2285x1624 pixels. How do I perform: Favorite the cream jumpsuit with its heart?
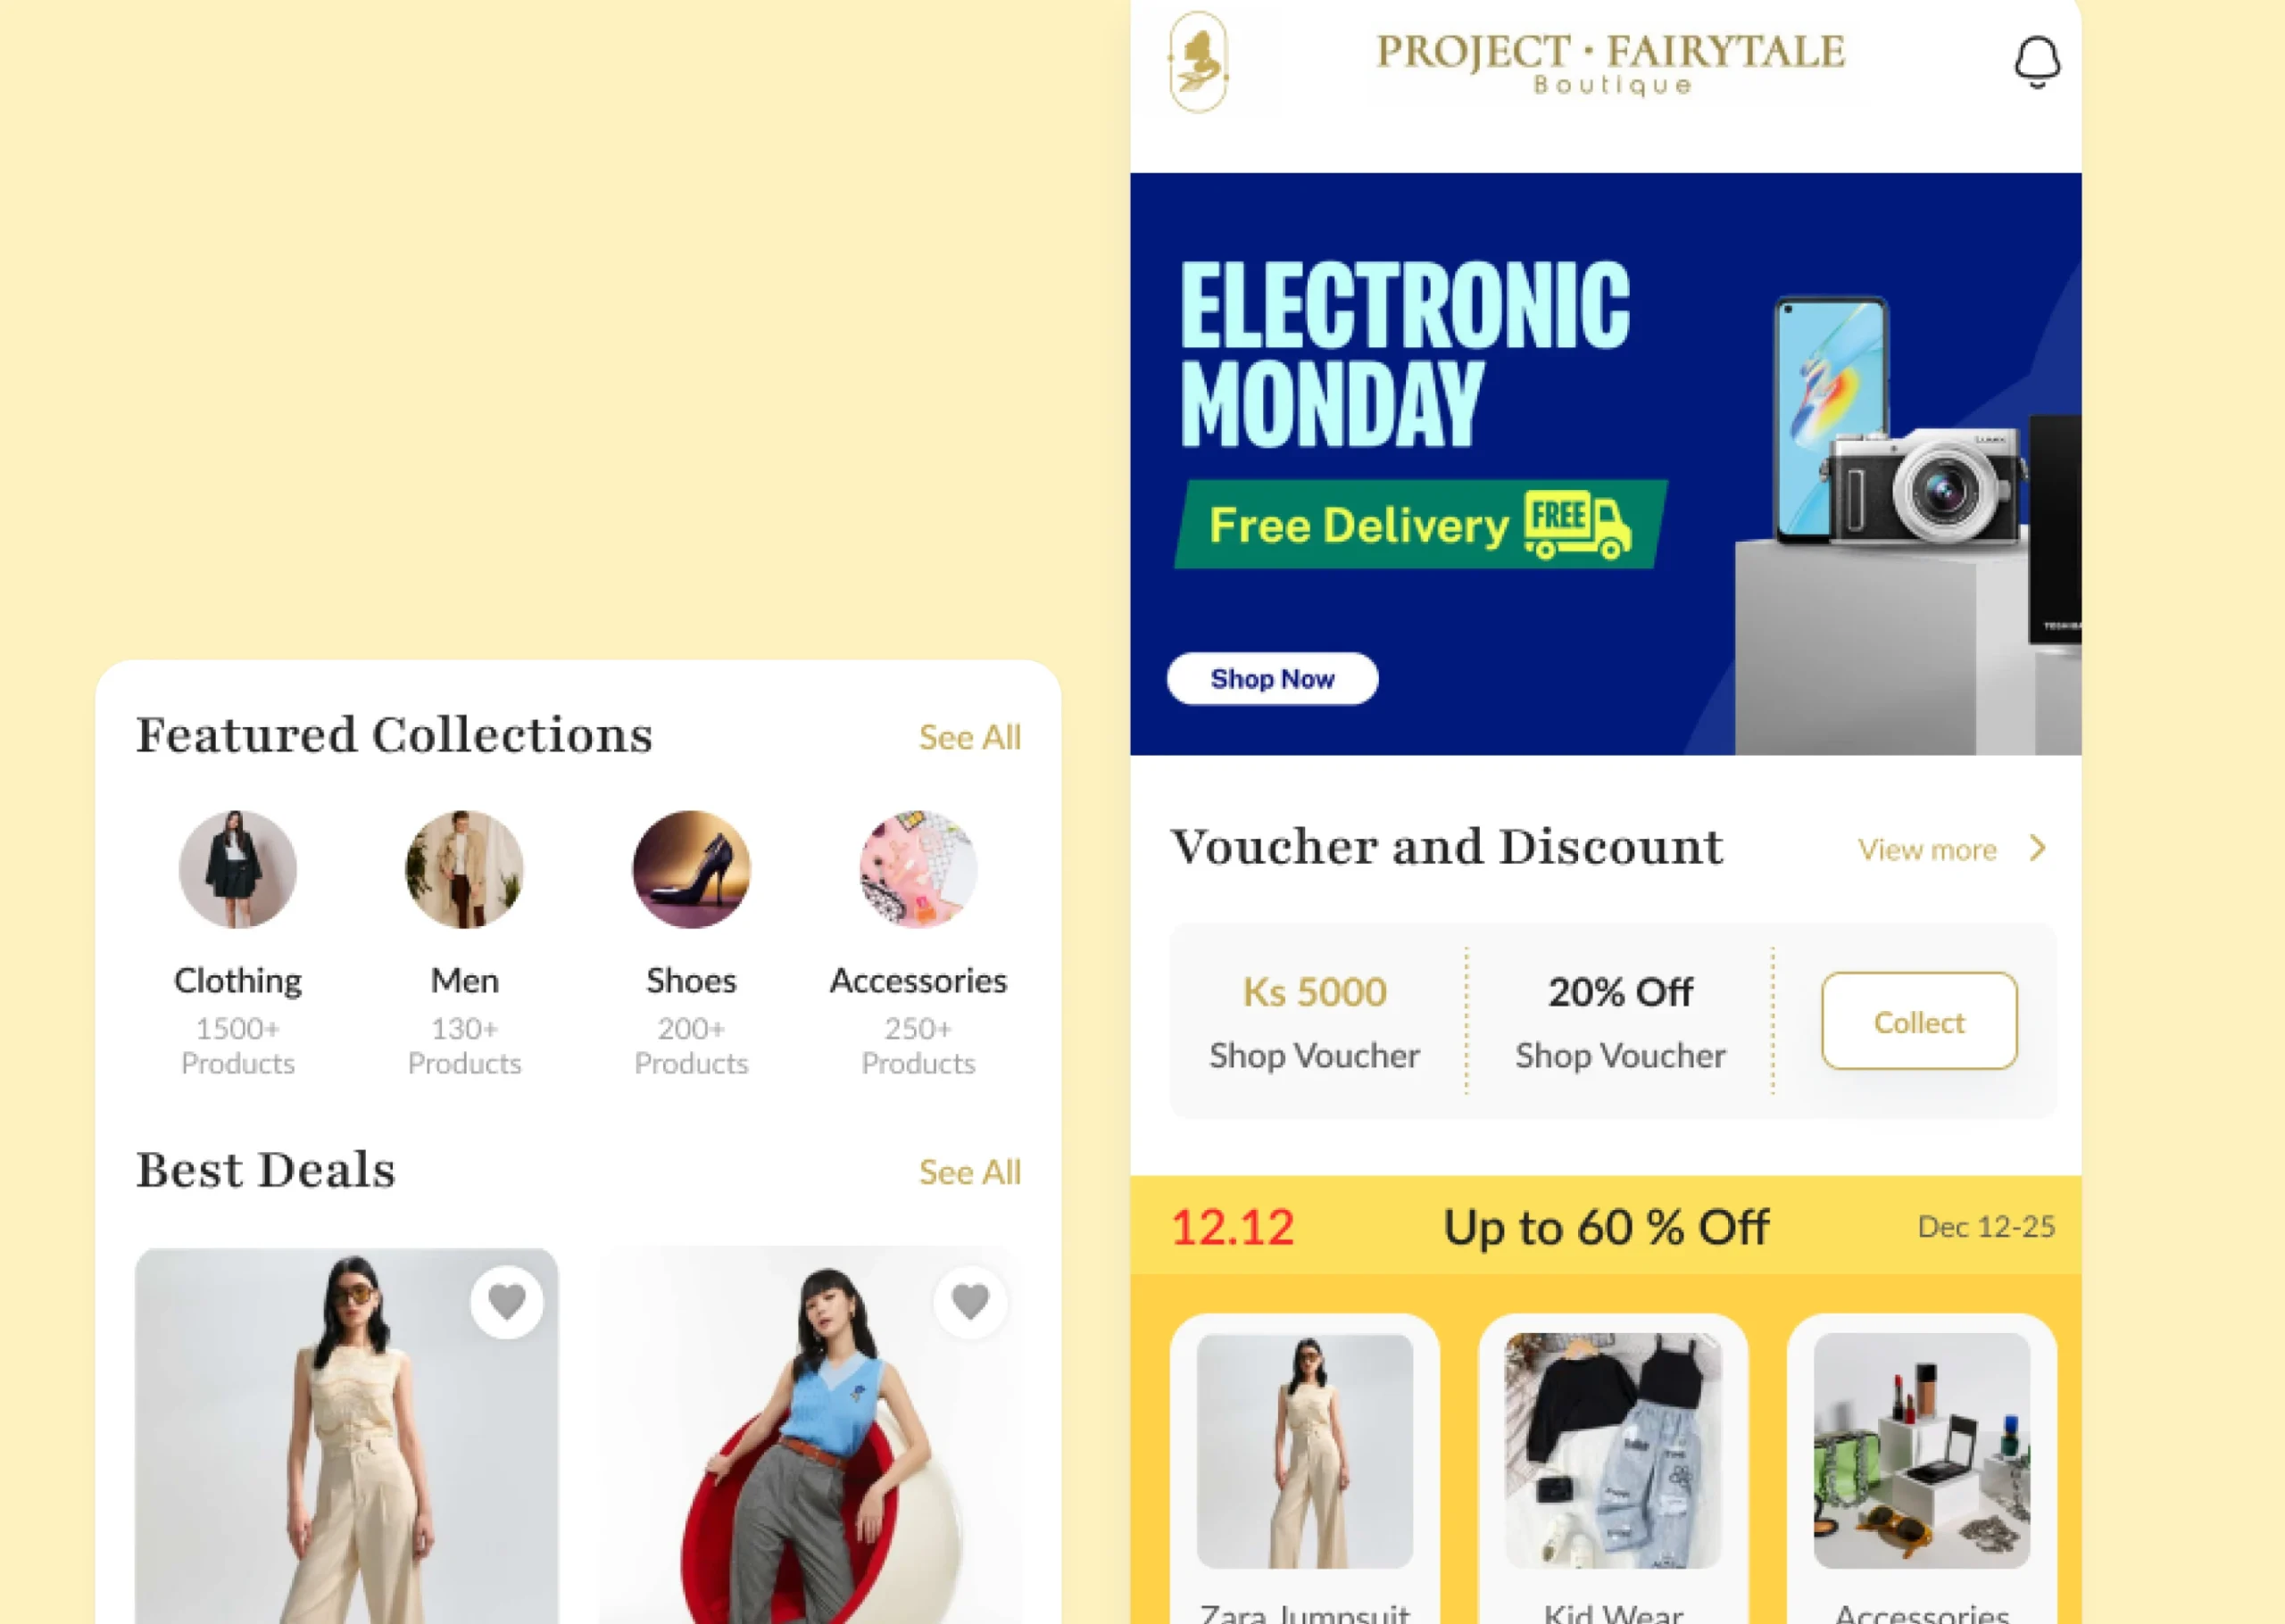507,1302
